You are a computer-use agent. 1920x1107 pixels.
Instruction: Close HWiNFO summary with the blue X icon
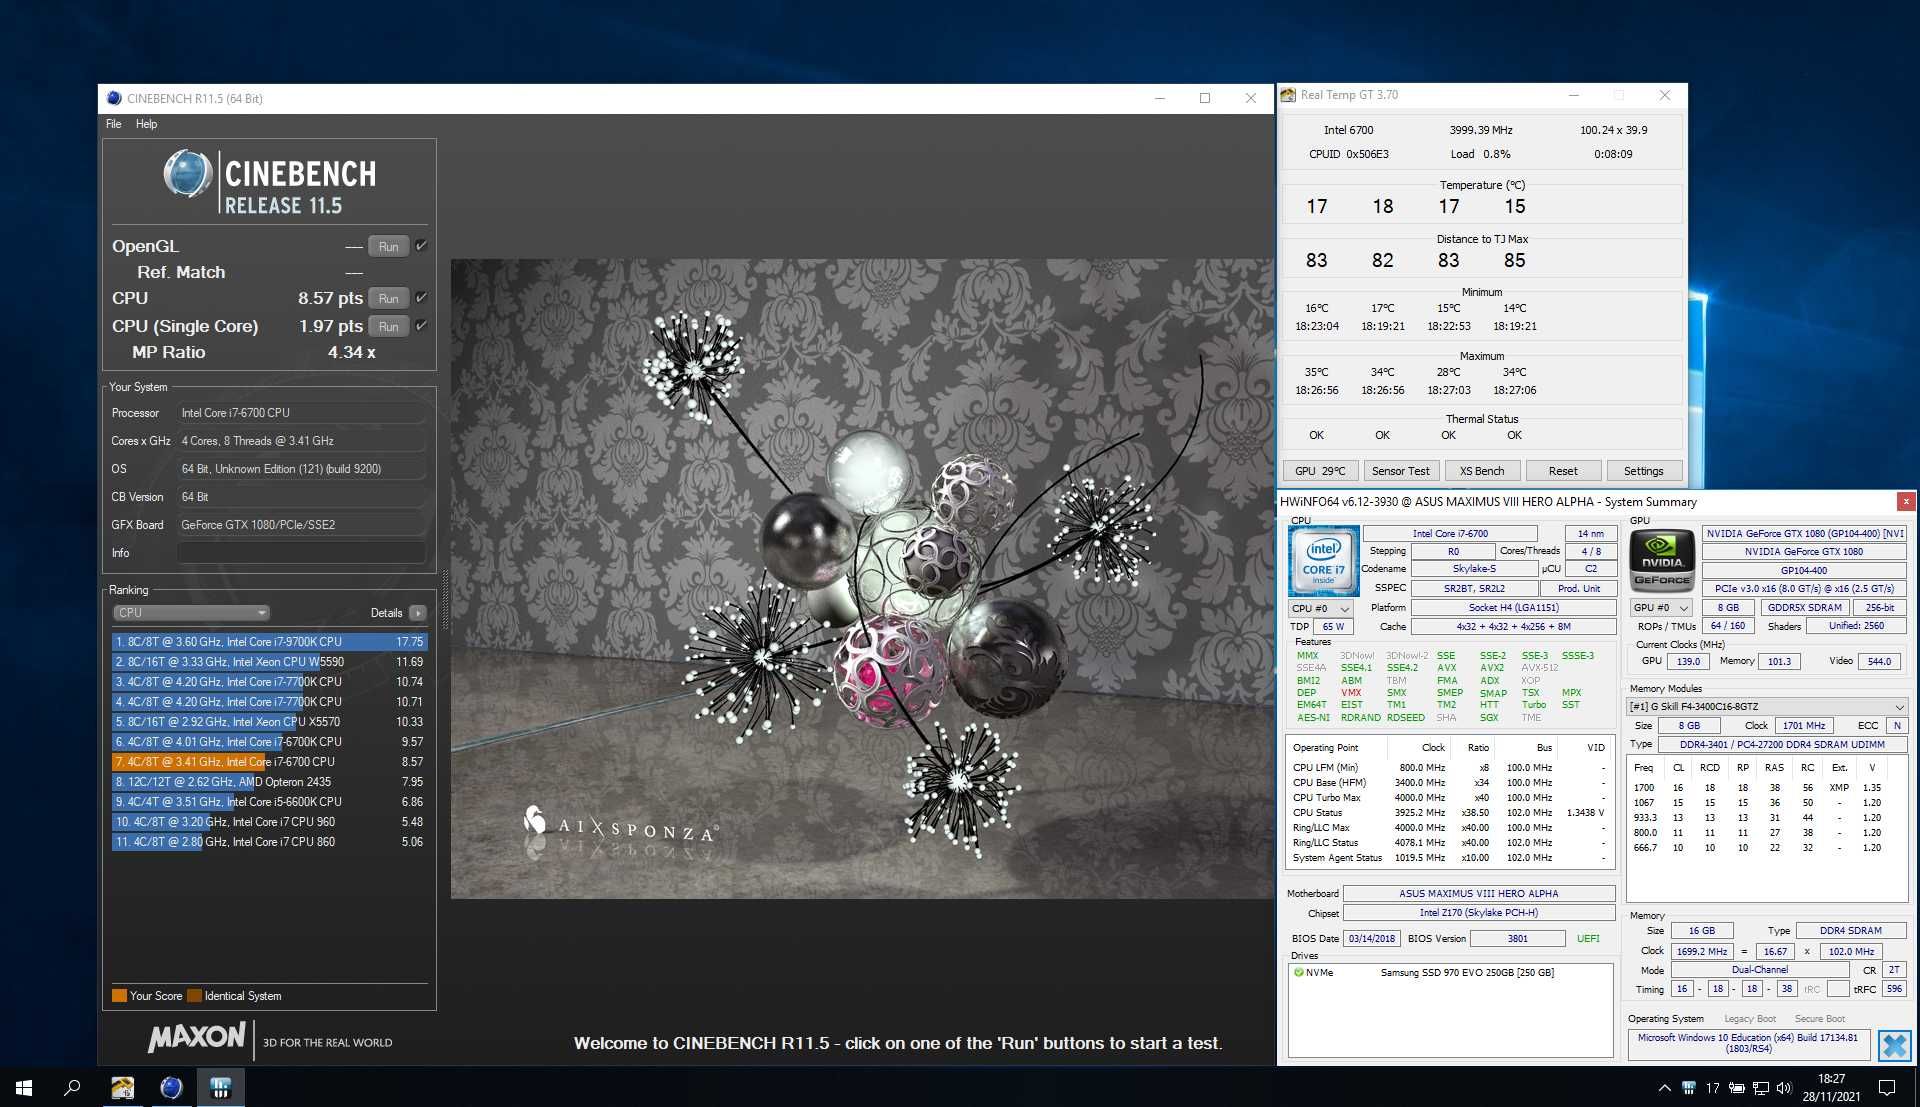tap(1894, 1046)
